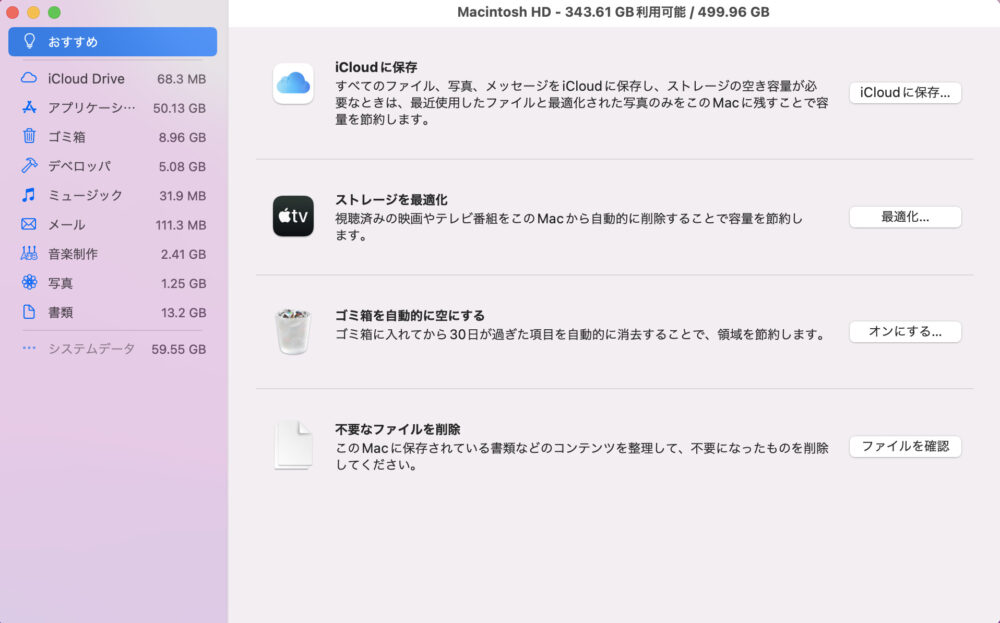Image resolution: width=1000 pixels, height=623 pixels.
Task: Click the 8.96 GB size value
Action: click(182, 138)
